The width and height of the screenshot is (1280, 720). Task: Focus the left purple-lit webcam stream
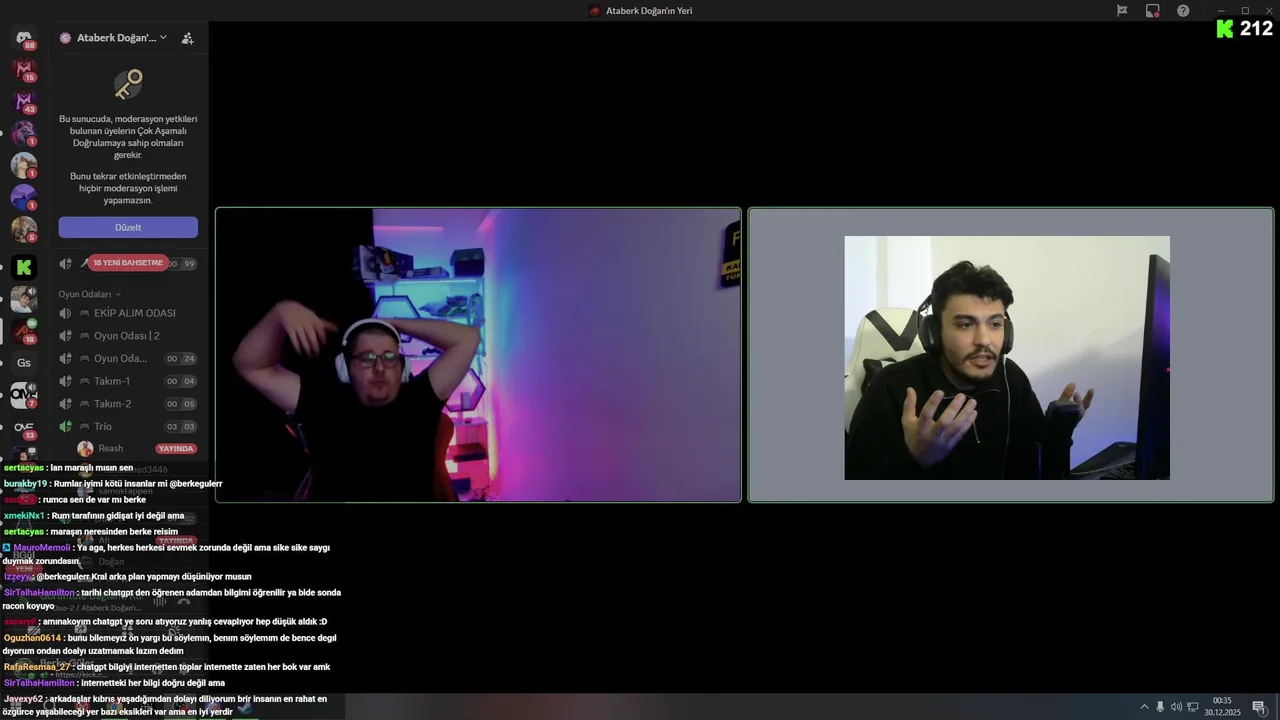[478, 355]
